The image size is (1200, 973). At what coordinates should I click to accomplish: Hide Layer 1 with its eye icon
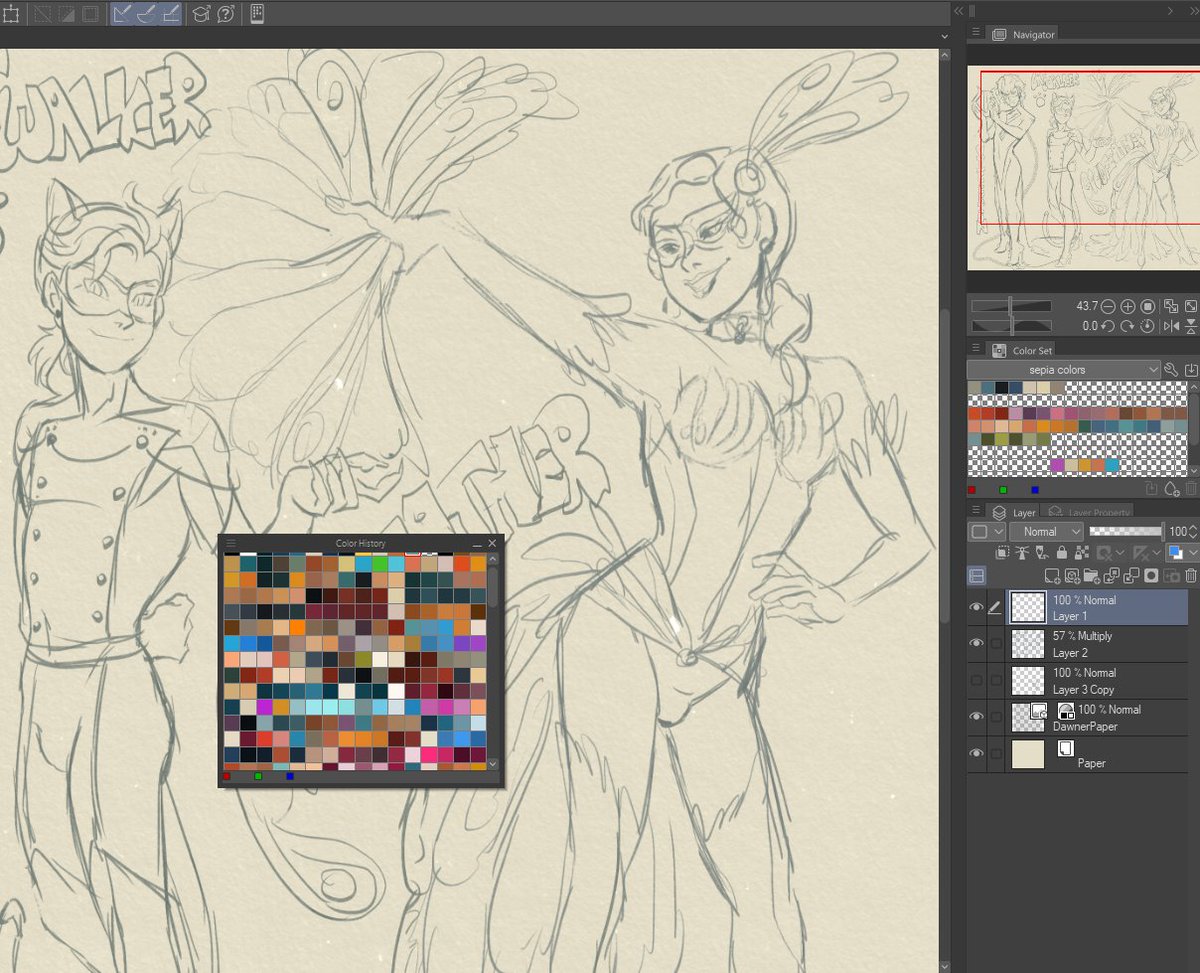point(977,607)
